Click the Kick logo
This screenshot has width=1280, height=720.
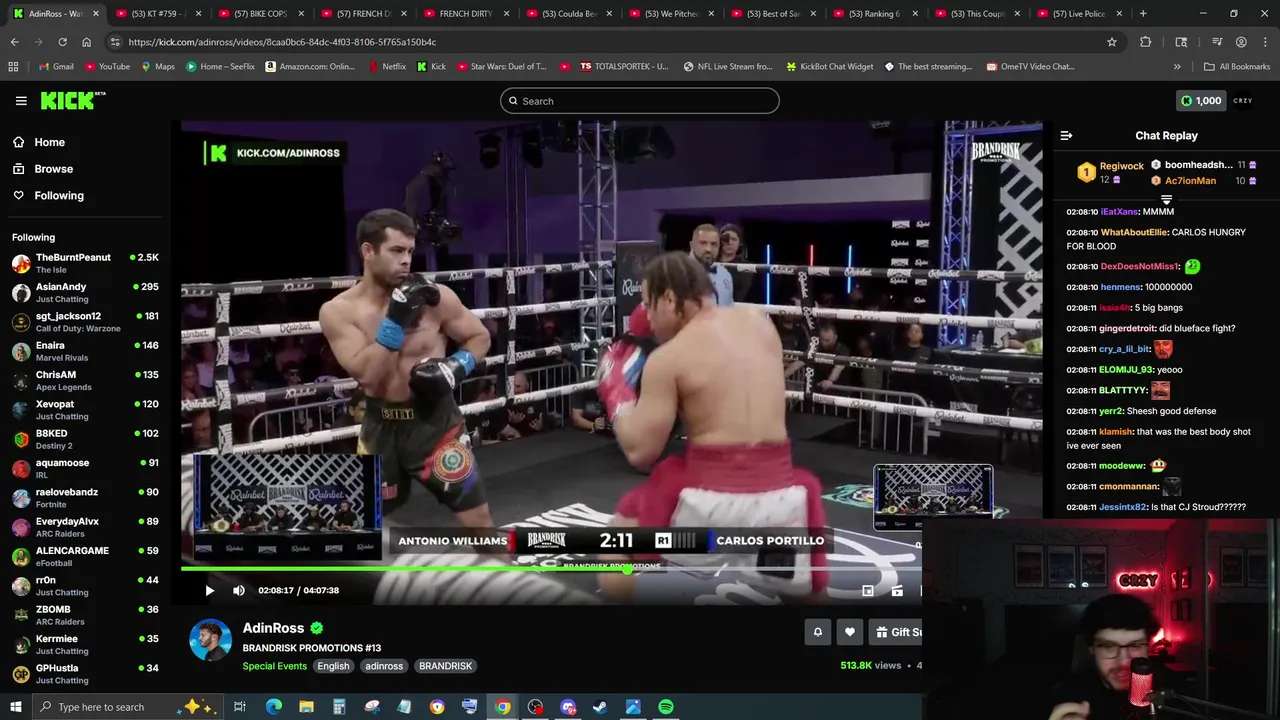[x=72, y=100]
